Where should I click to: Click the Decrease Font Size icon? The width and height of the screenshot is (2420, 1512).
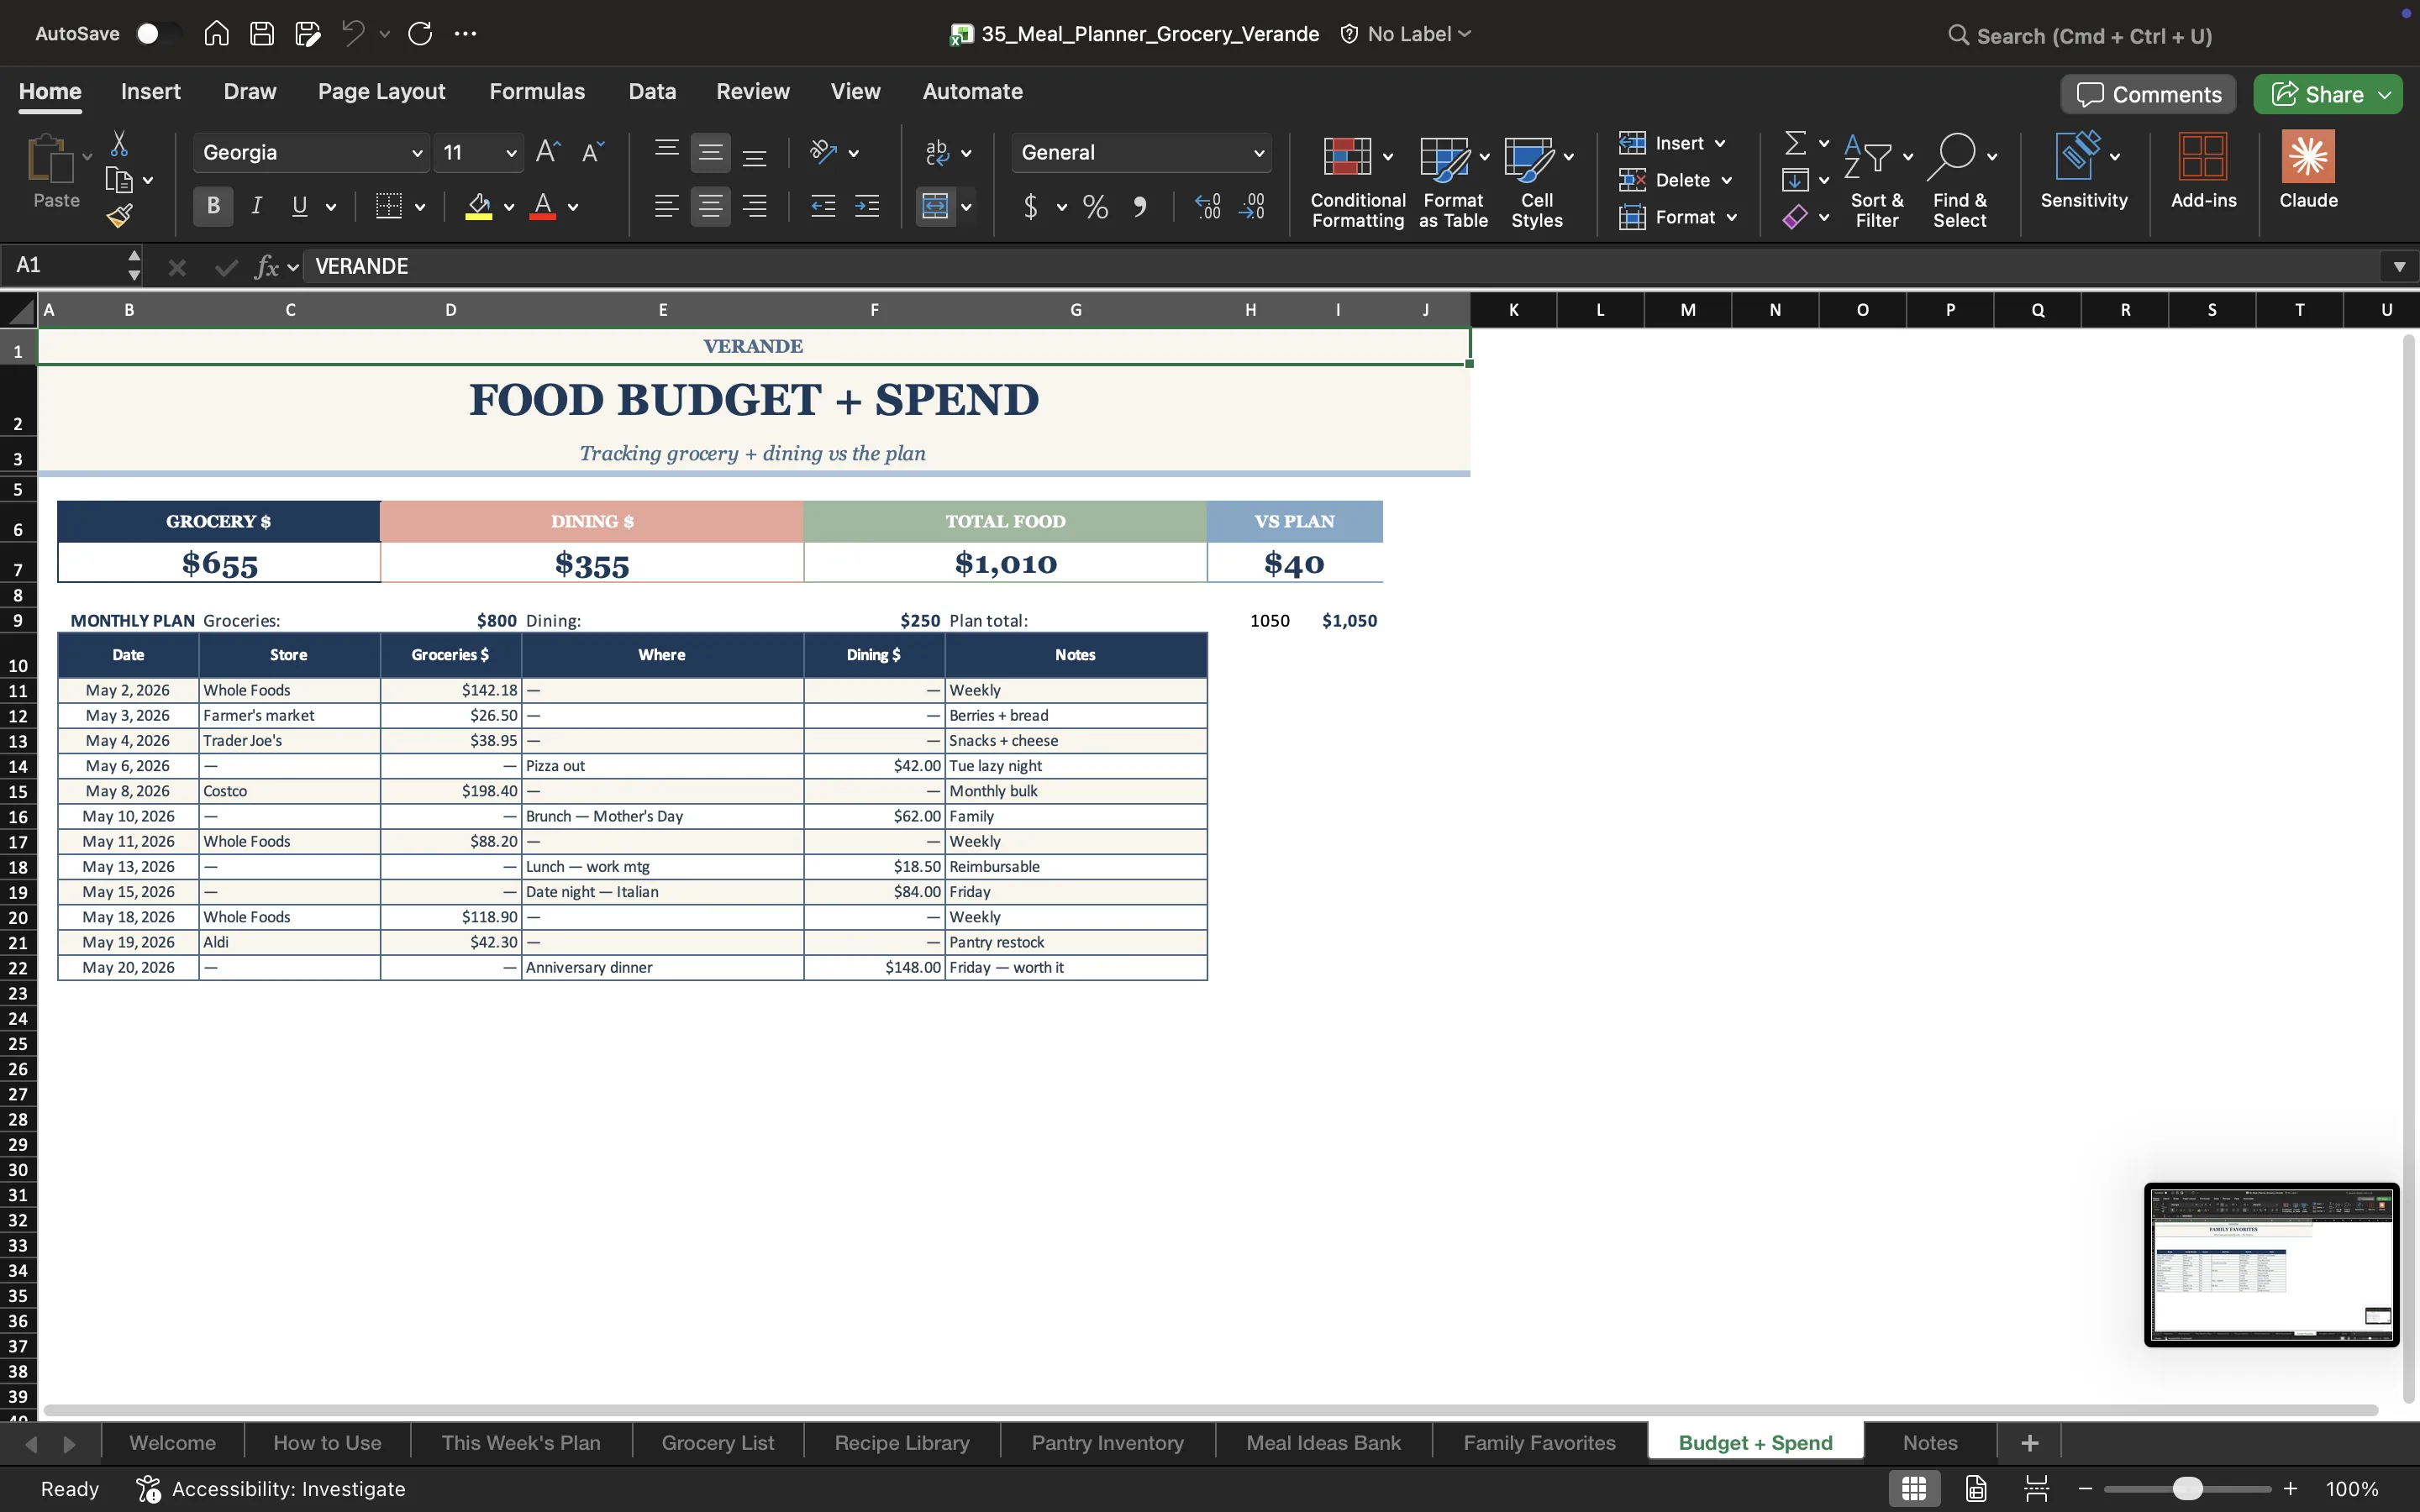593,152
